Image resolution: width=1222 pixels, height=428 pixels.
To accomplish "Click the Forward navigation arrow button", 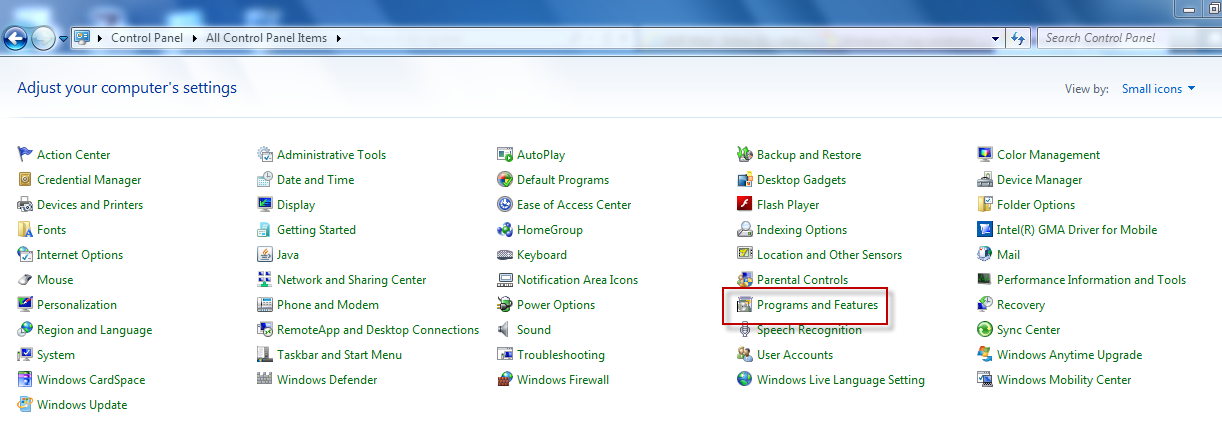I will tap(43, 39).
